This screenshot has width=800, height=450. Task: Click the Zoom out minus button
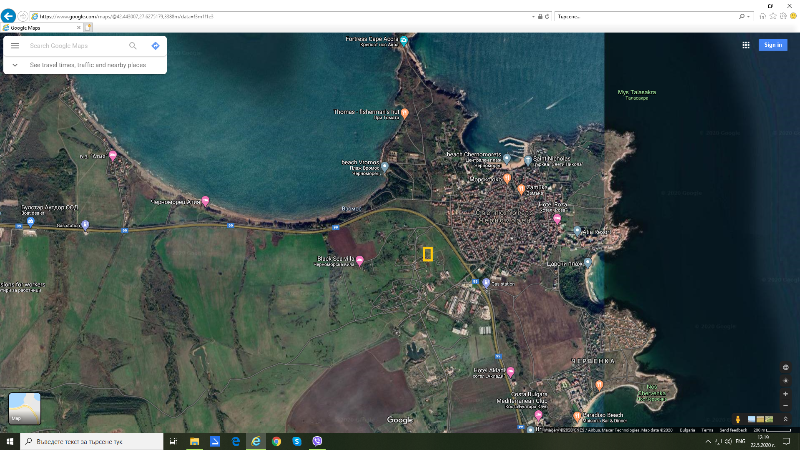(x=786, y=406)
